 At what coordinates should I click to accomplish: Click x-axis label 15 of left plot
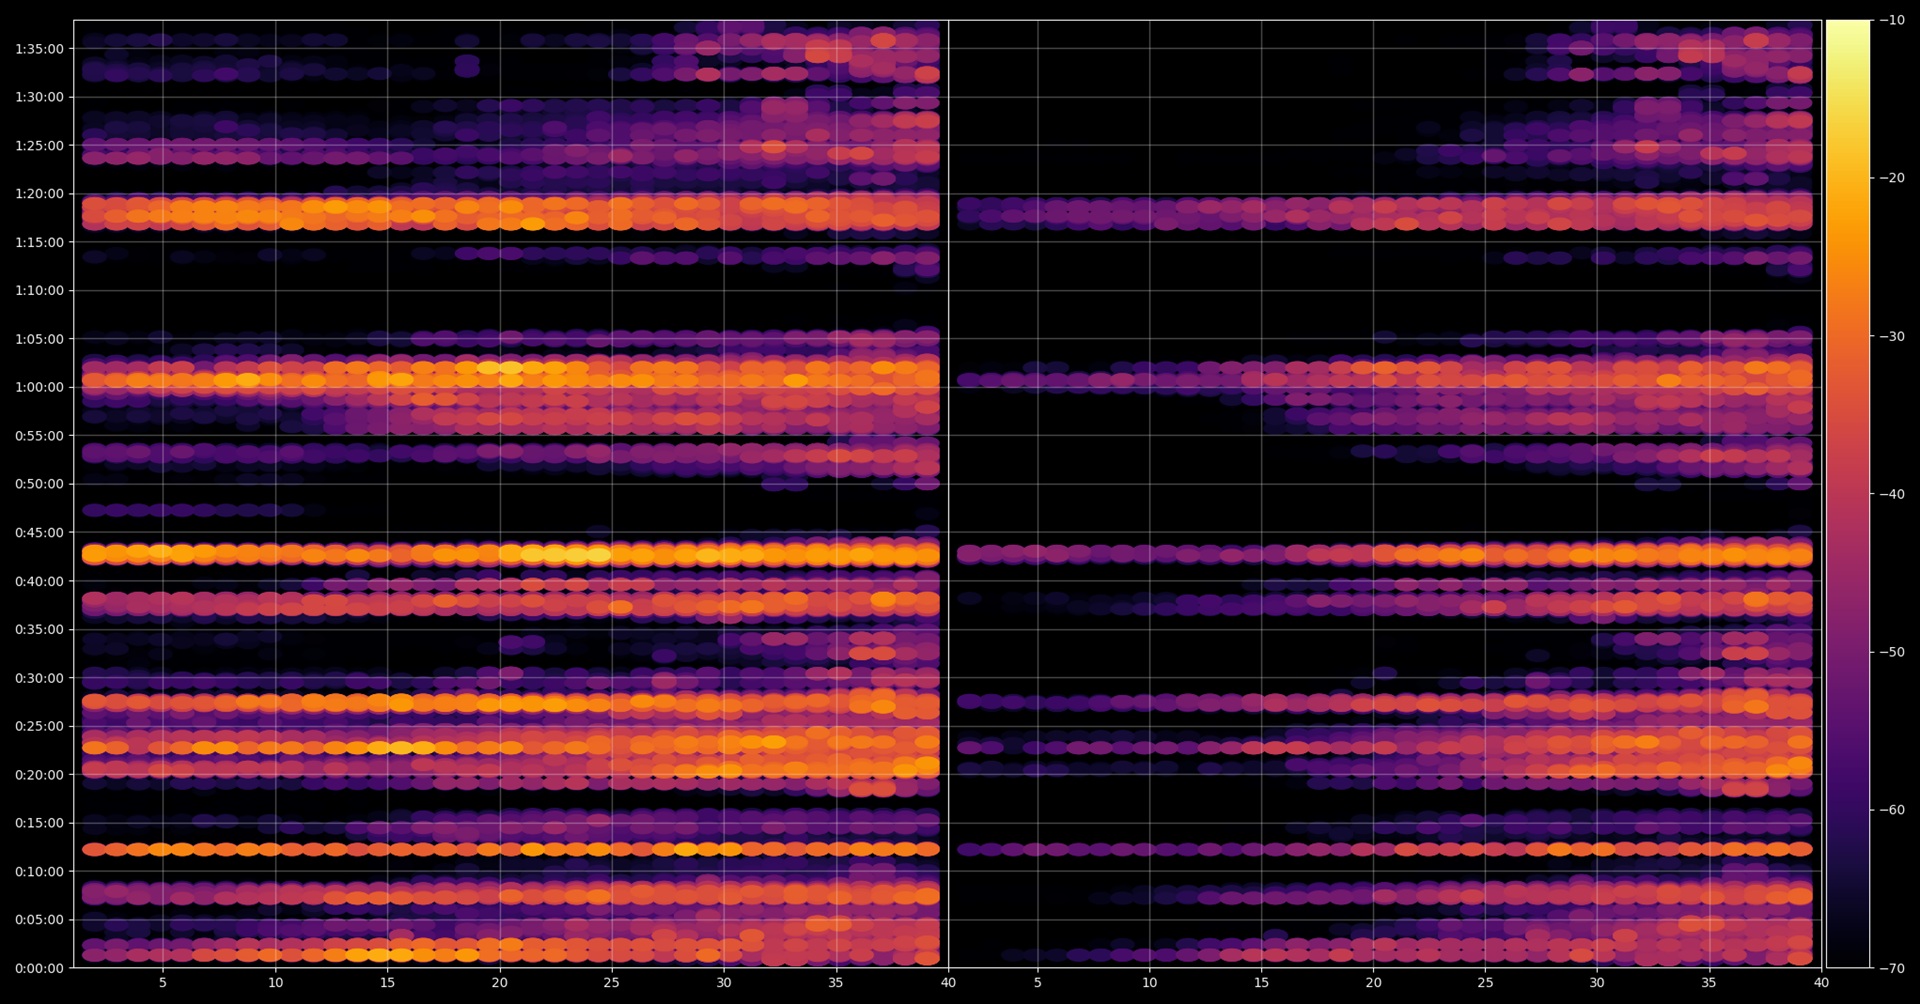click(387, 983)
